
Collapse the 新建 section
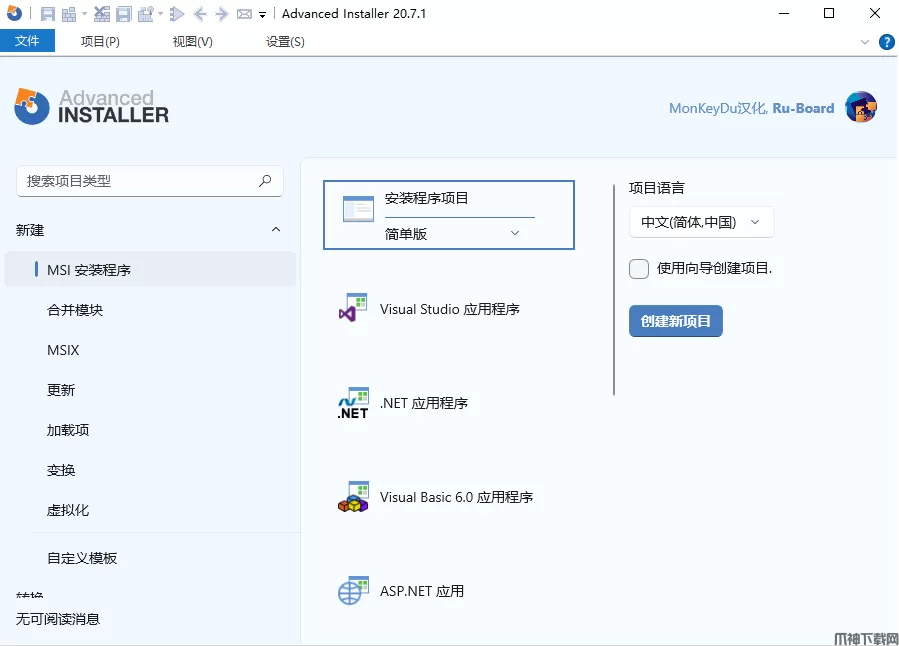(x=276, y=229)
